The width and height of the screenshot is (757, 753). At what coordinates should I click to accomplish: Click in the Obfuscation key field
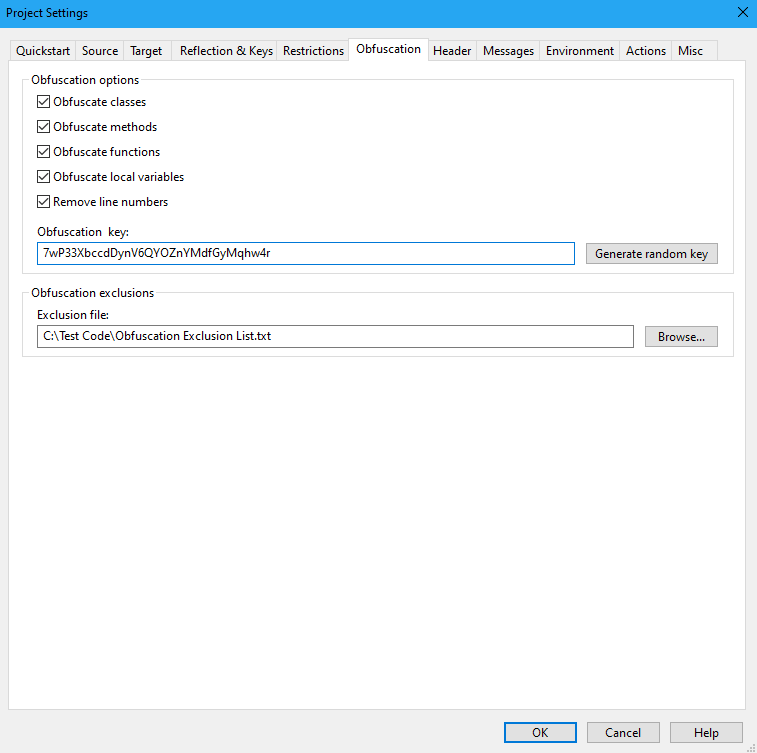point(305,254)
